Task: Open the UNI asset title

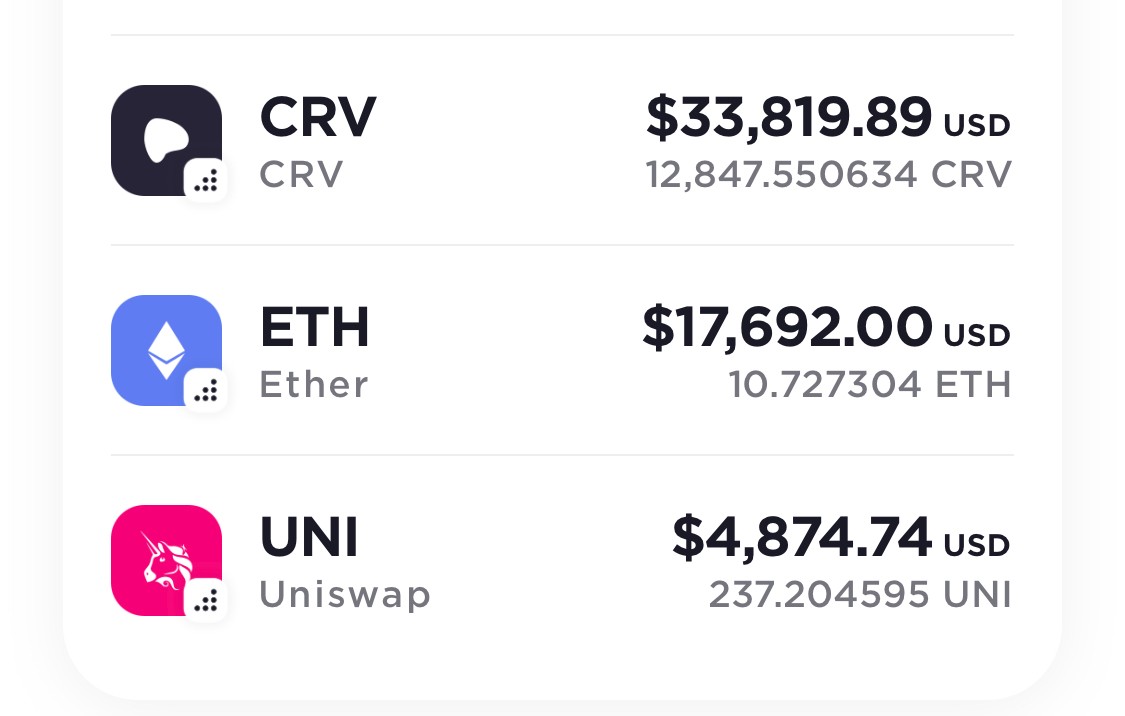Action: (309, 537)
